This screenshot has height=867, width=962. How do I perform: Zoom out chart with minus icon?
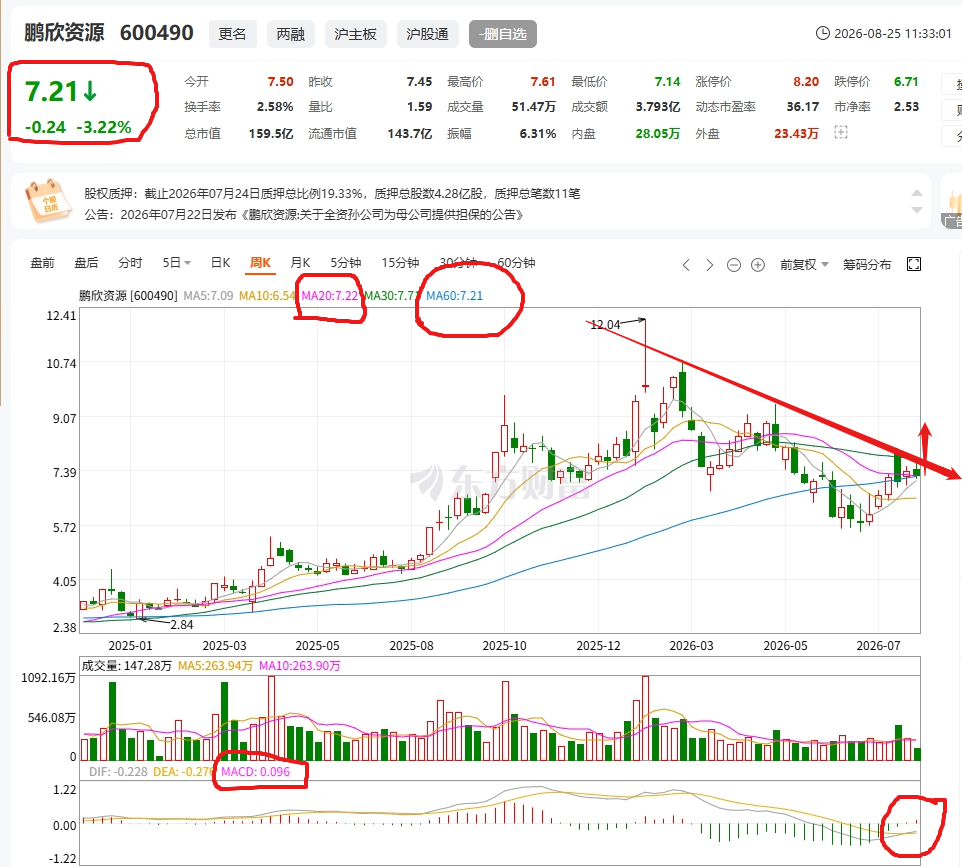click(x=734, y=264)
